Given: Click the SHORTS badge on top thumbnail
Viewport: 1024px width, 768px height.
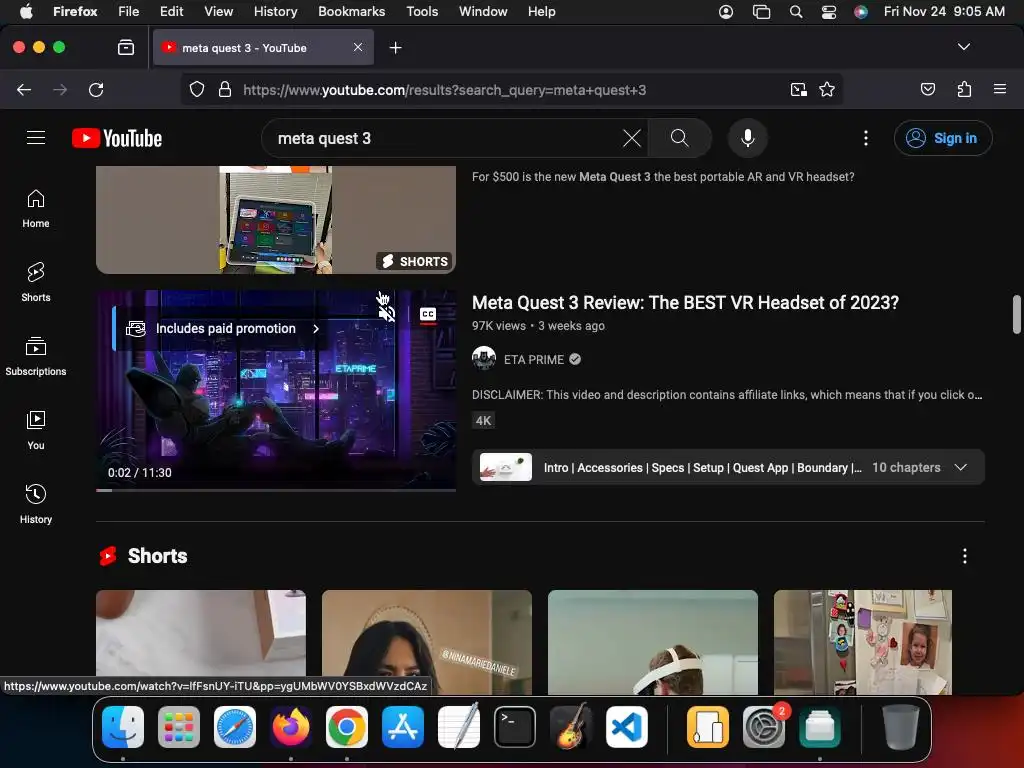Looking at the screenshot, I should [415, 261].
